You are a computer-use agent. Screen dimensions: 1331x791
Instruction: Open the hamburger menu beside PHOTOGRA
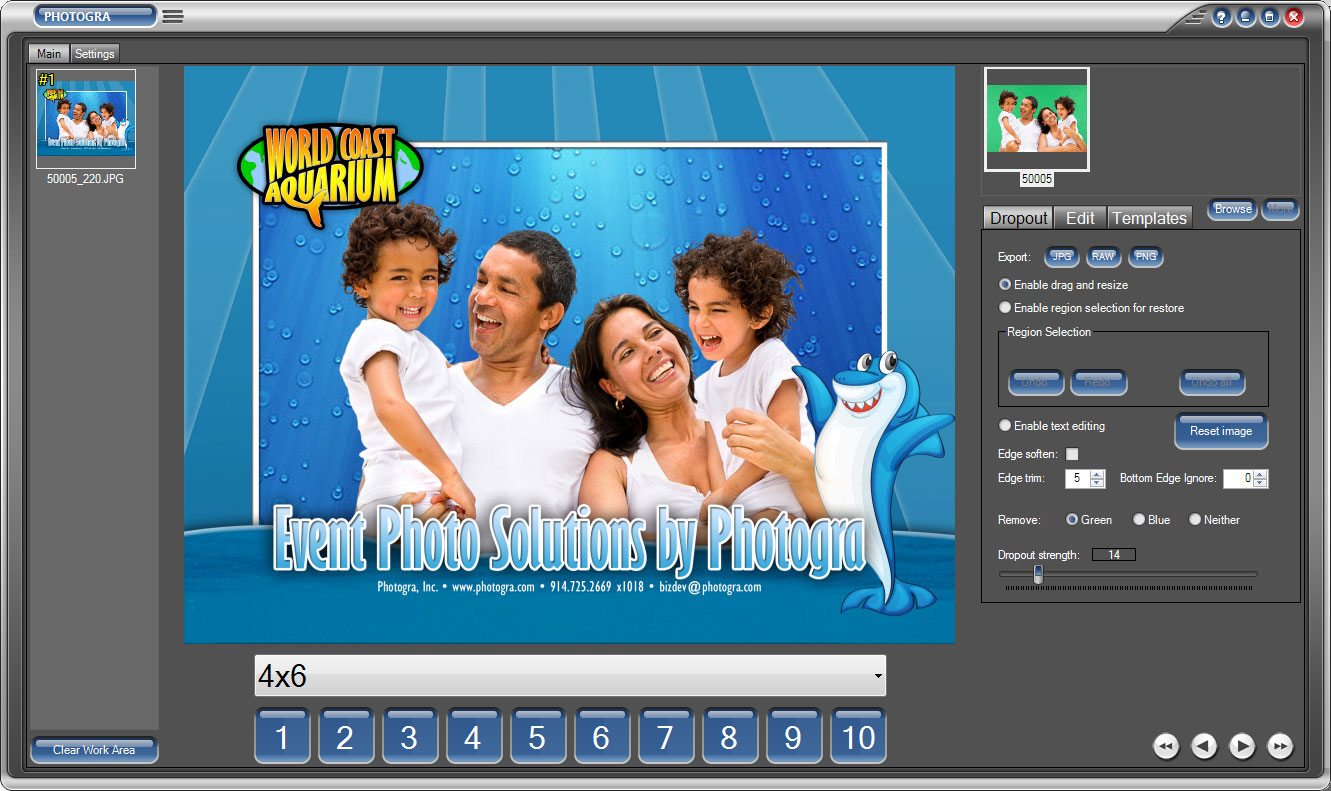click(173, 17)
